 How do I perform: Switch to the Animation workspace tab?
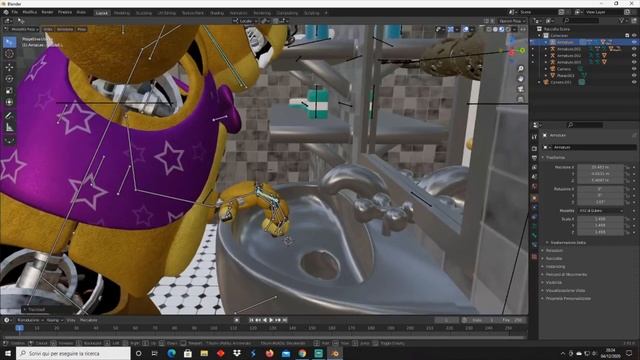238,13
